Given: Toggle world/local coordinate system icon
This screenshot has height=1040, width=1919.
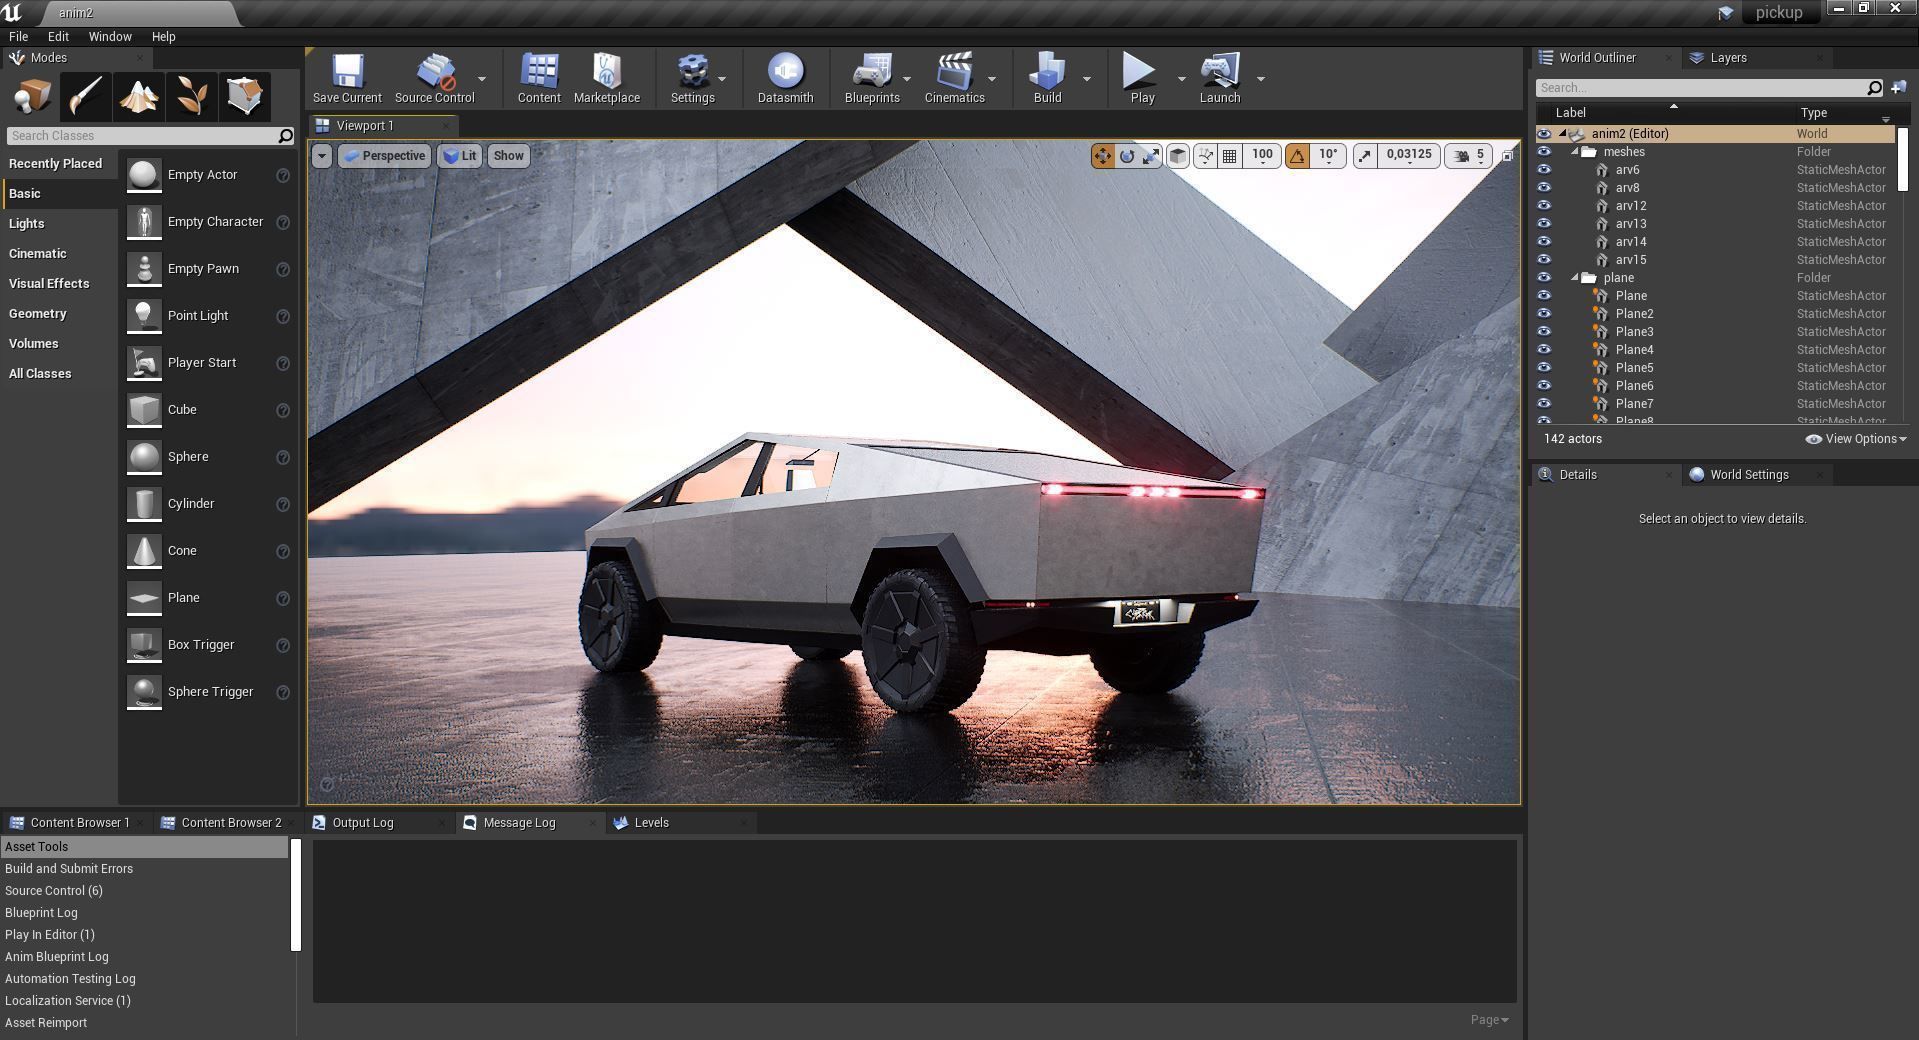Looking at the screenshot, I should click(1178, 156).
